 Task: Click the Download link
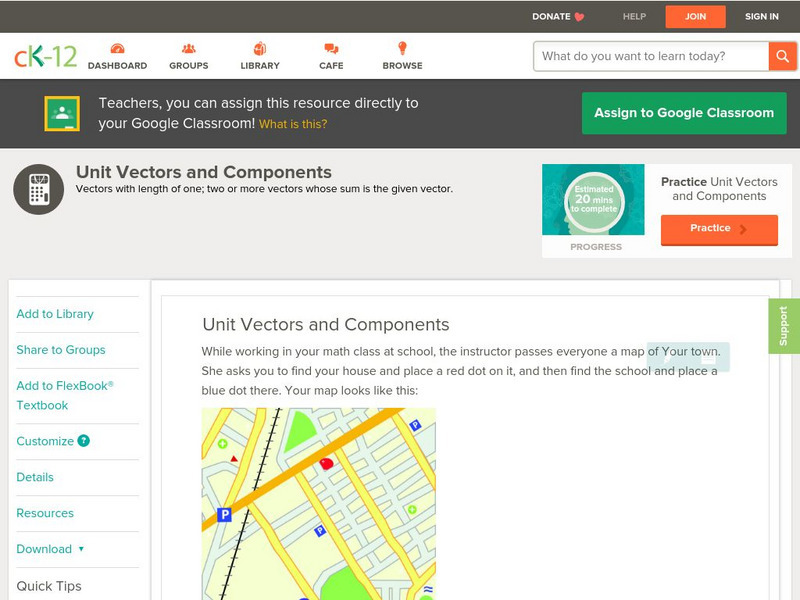[44, 549]
